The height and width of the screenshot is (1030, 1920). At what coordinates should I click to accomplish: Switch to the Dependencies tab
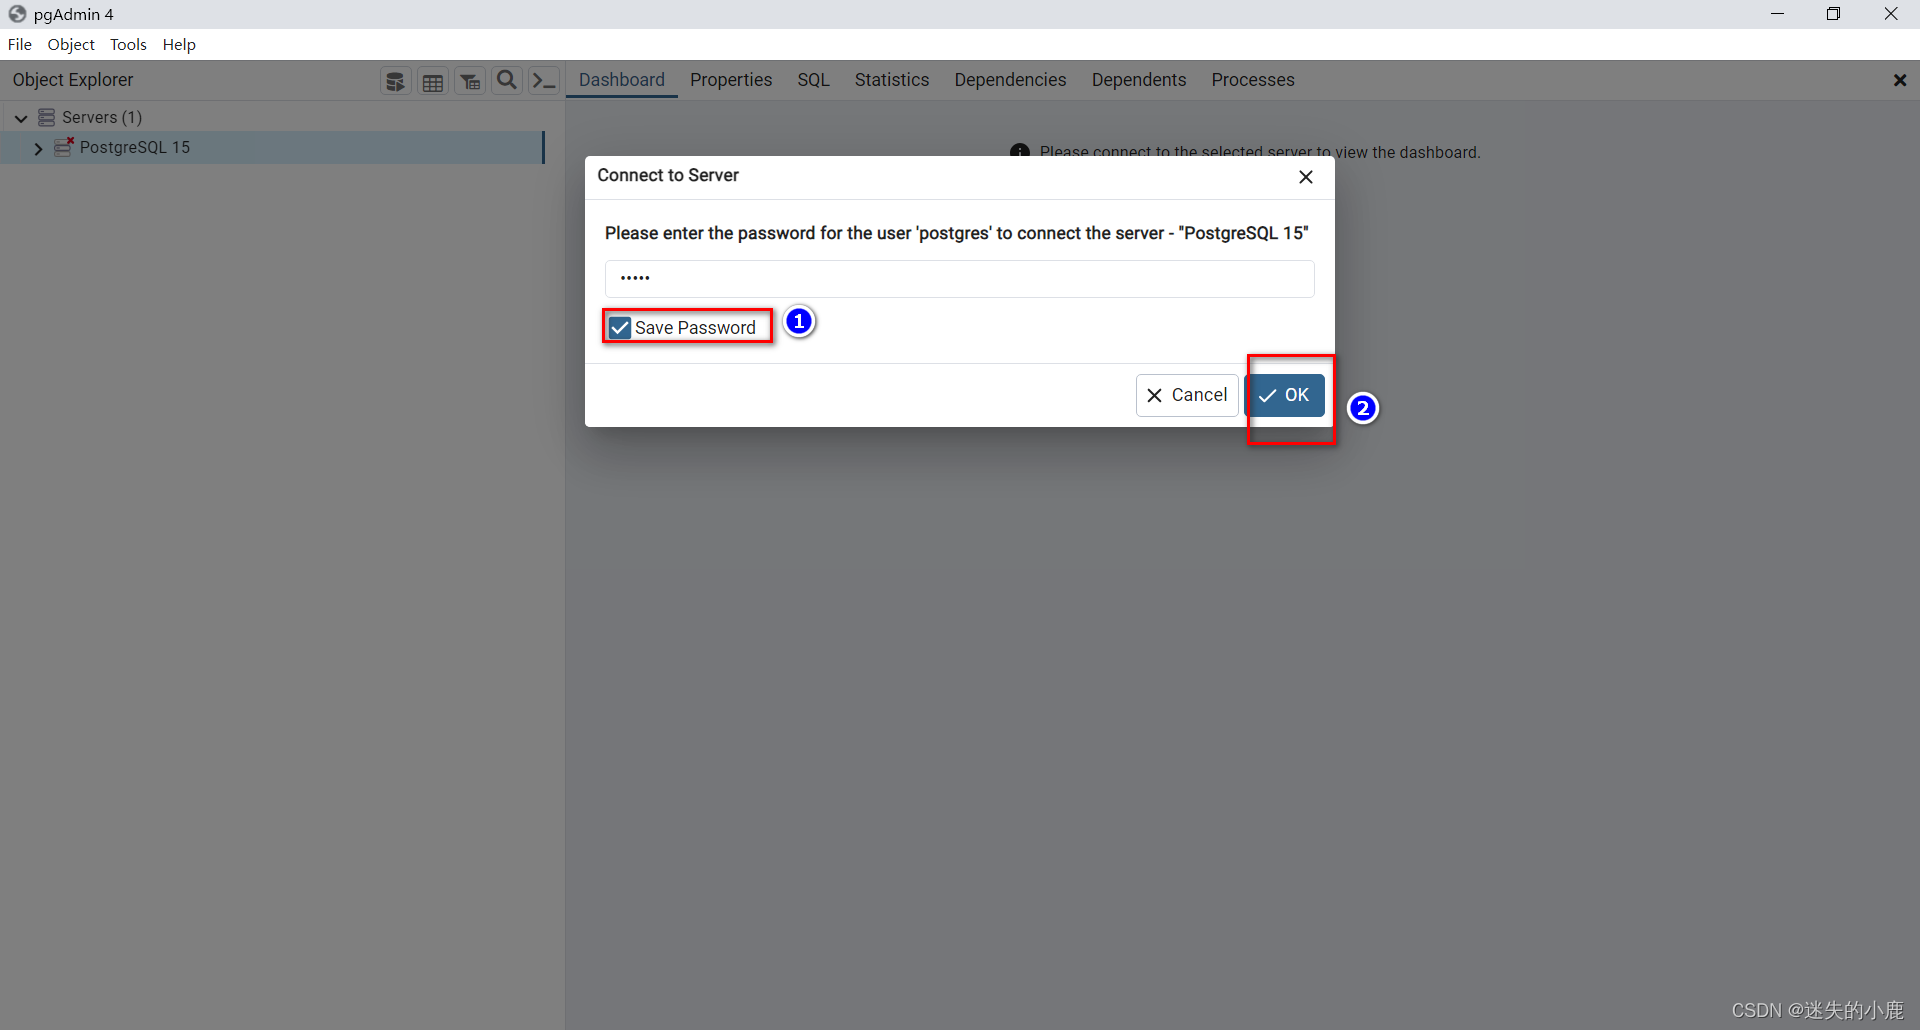pyautogui.click(x=1010, y=80)
